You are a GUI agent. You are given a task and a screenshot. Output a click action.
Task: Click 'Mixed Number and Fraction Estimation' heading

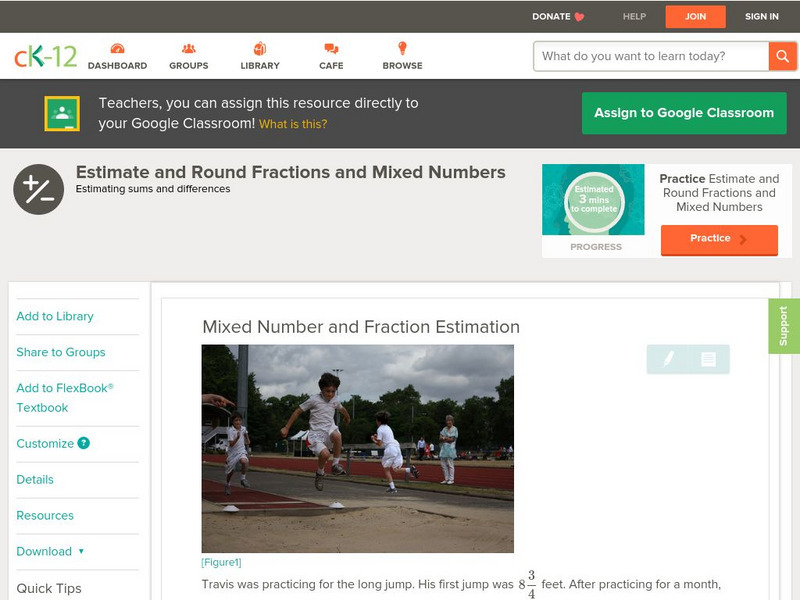click(x=361, y=327)
